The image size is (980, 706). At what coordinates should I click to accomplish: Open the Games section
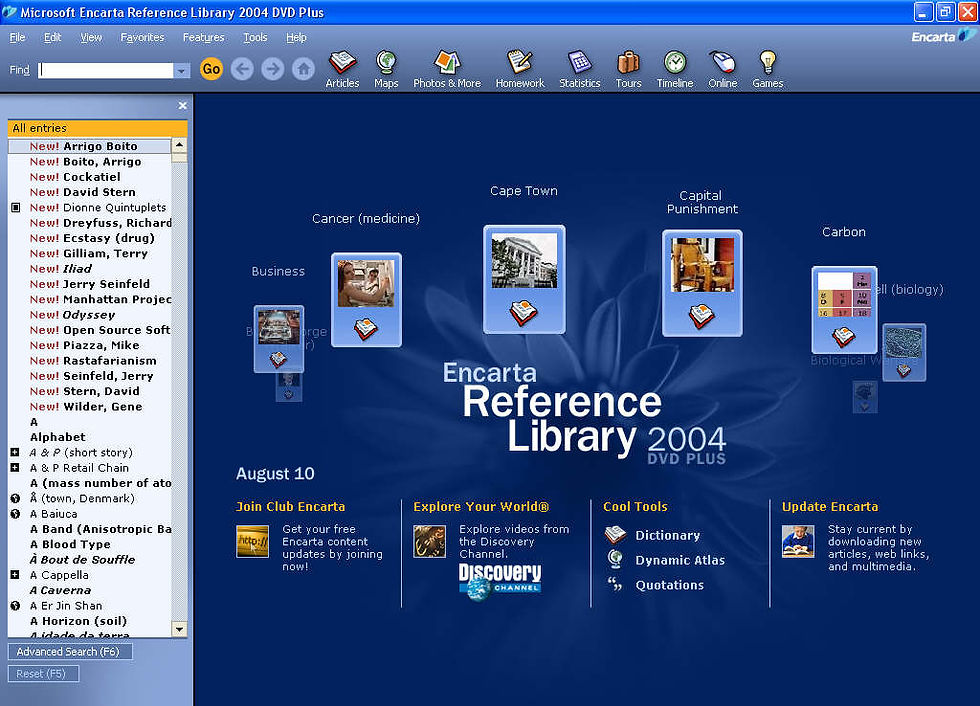(x=768, y=69)
